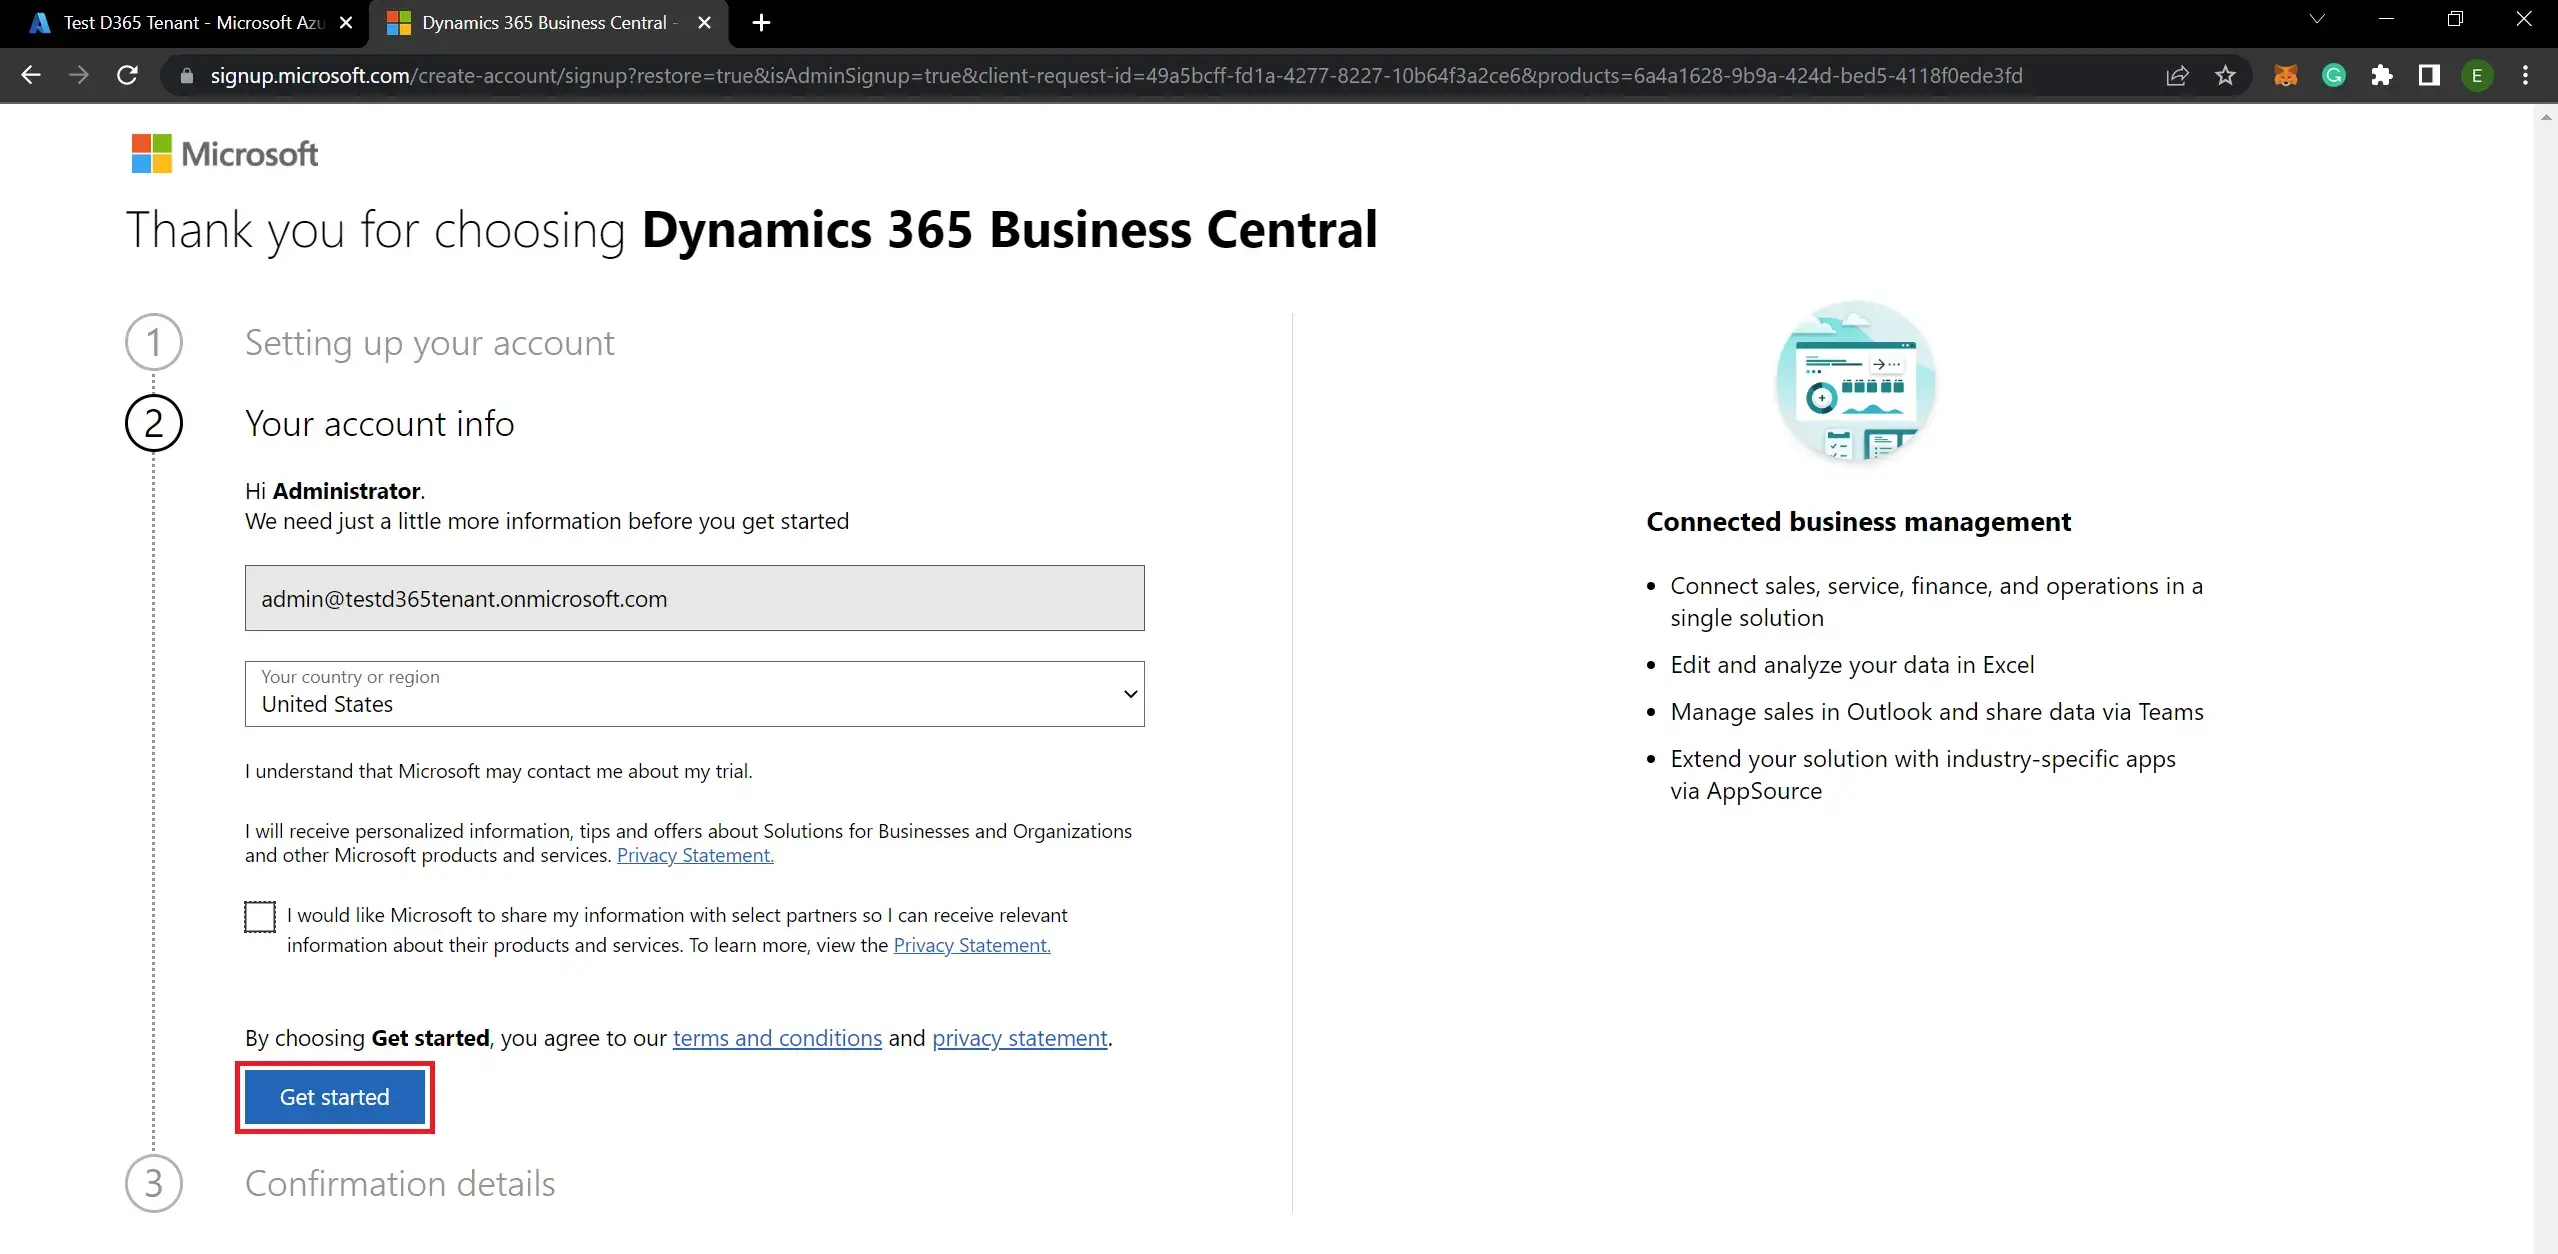Click 'Setting up your account' heading
The height and width of the screenshot is (1254, 2558).
pos(430,343)
